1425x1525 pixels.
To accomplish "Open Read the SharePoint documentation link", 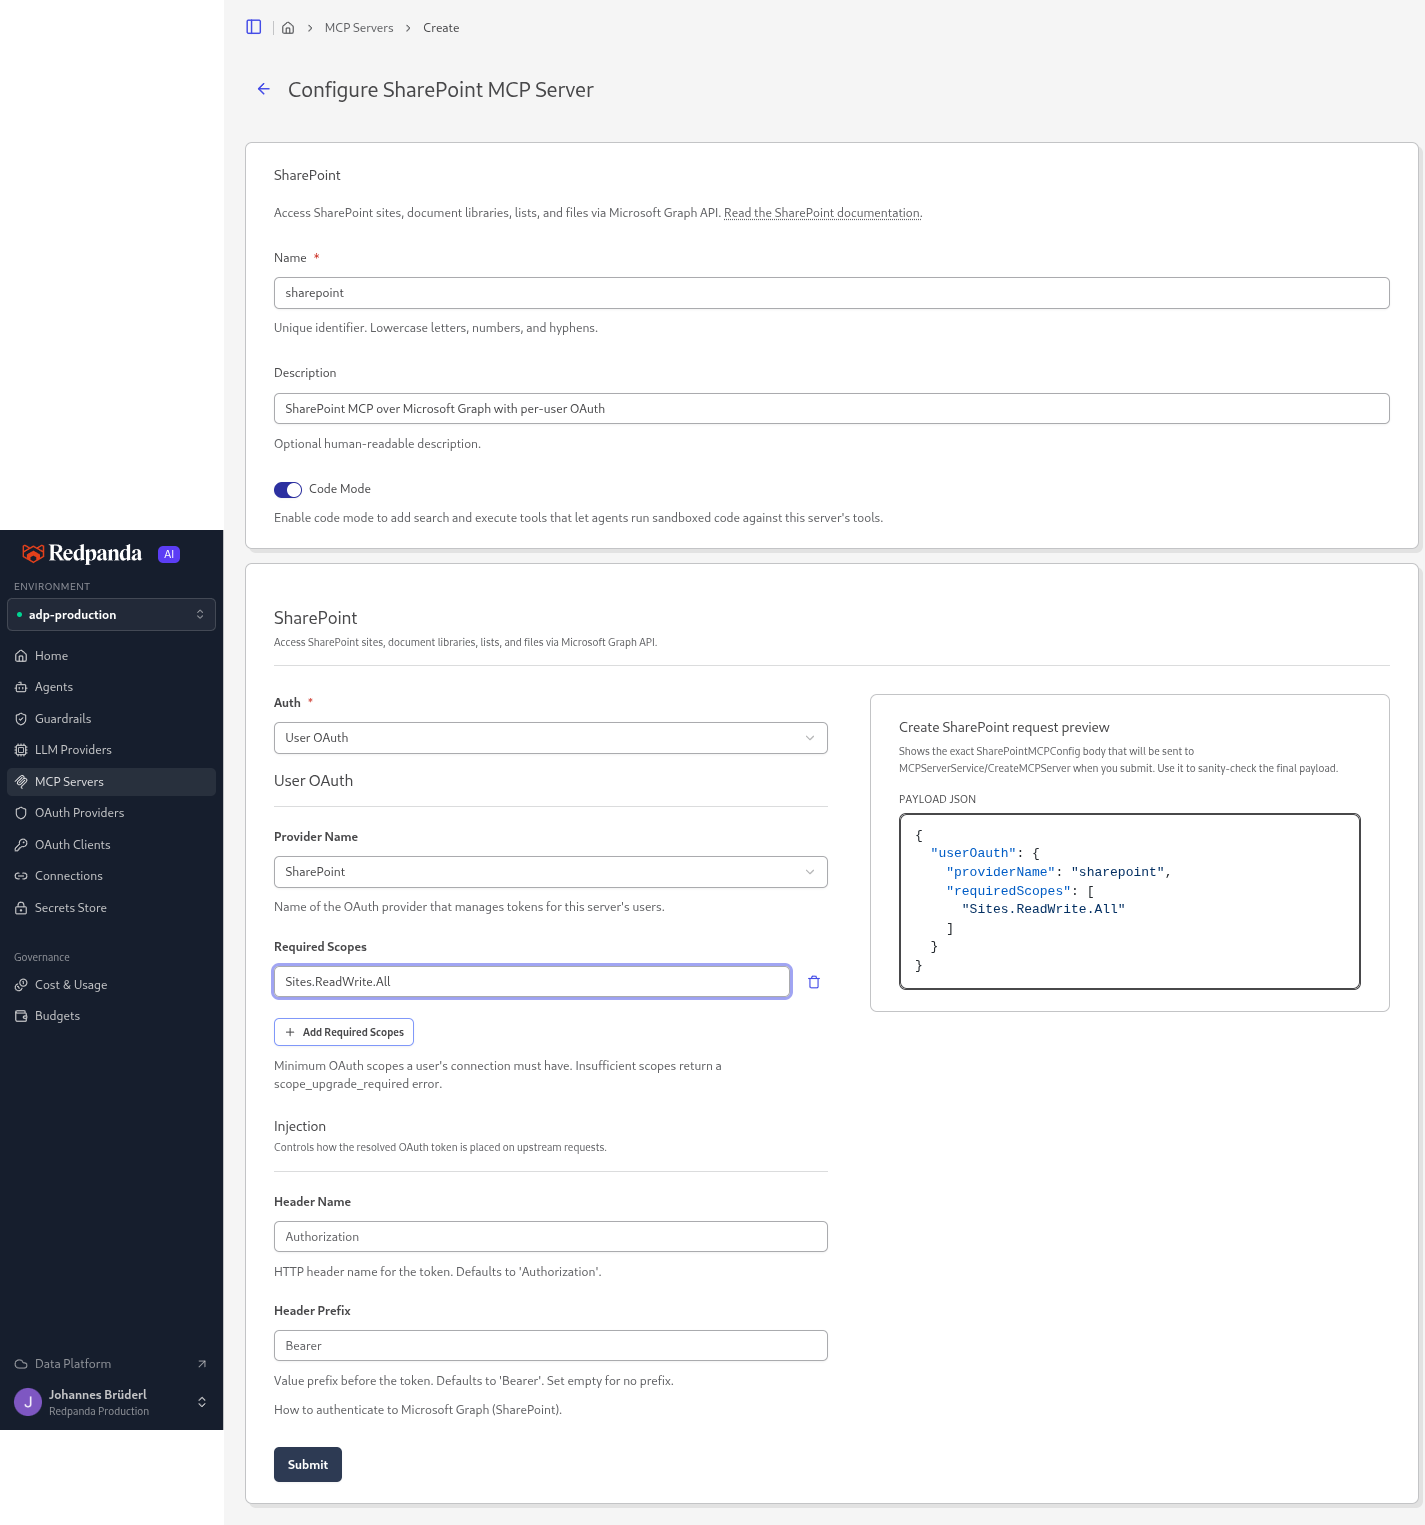I will pyautogui.click(x=822, y=213).
